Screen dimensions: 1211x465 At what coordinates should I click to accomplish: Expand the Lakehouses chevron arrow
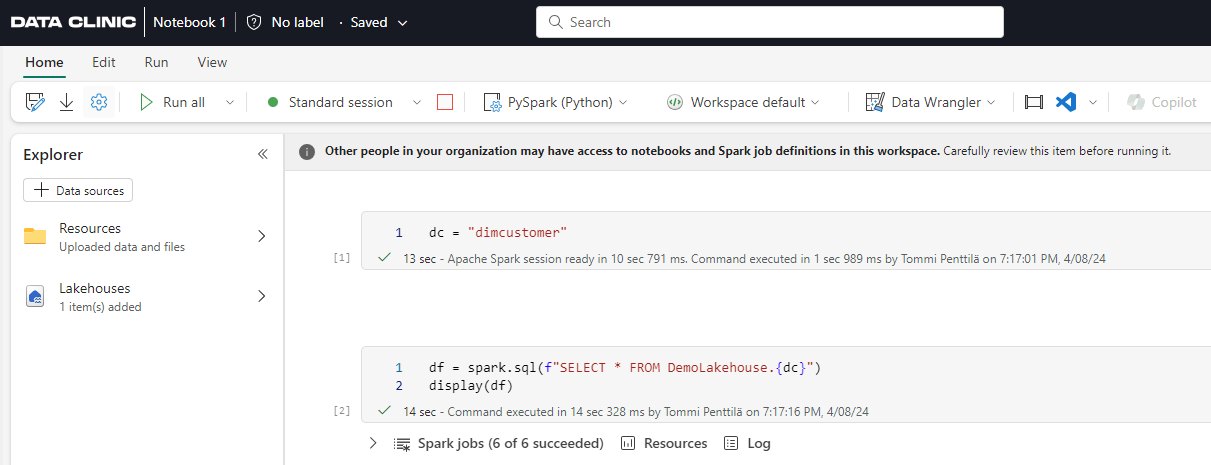262,296
